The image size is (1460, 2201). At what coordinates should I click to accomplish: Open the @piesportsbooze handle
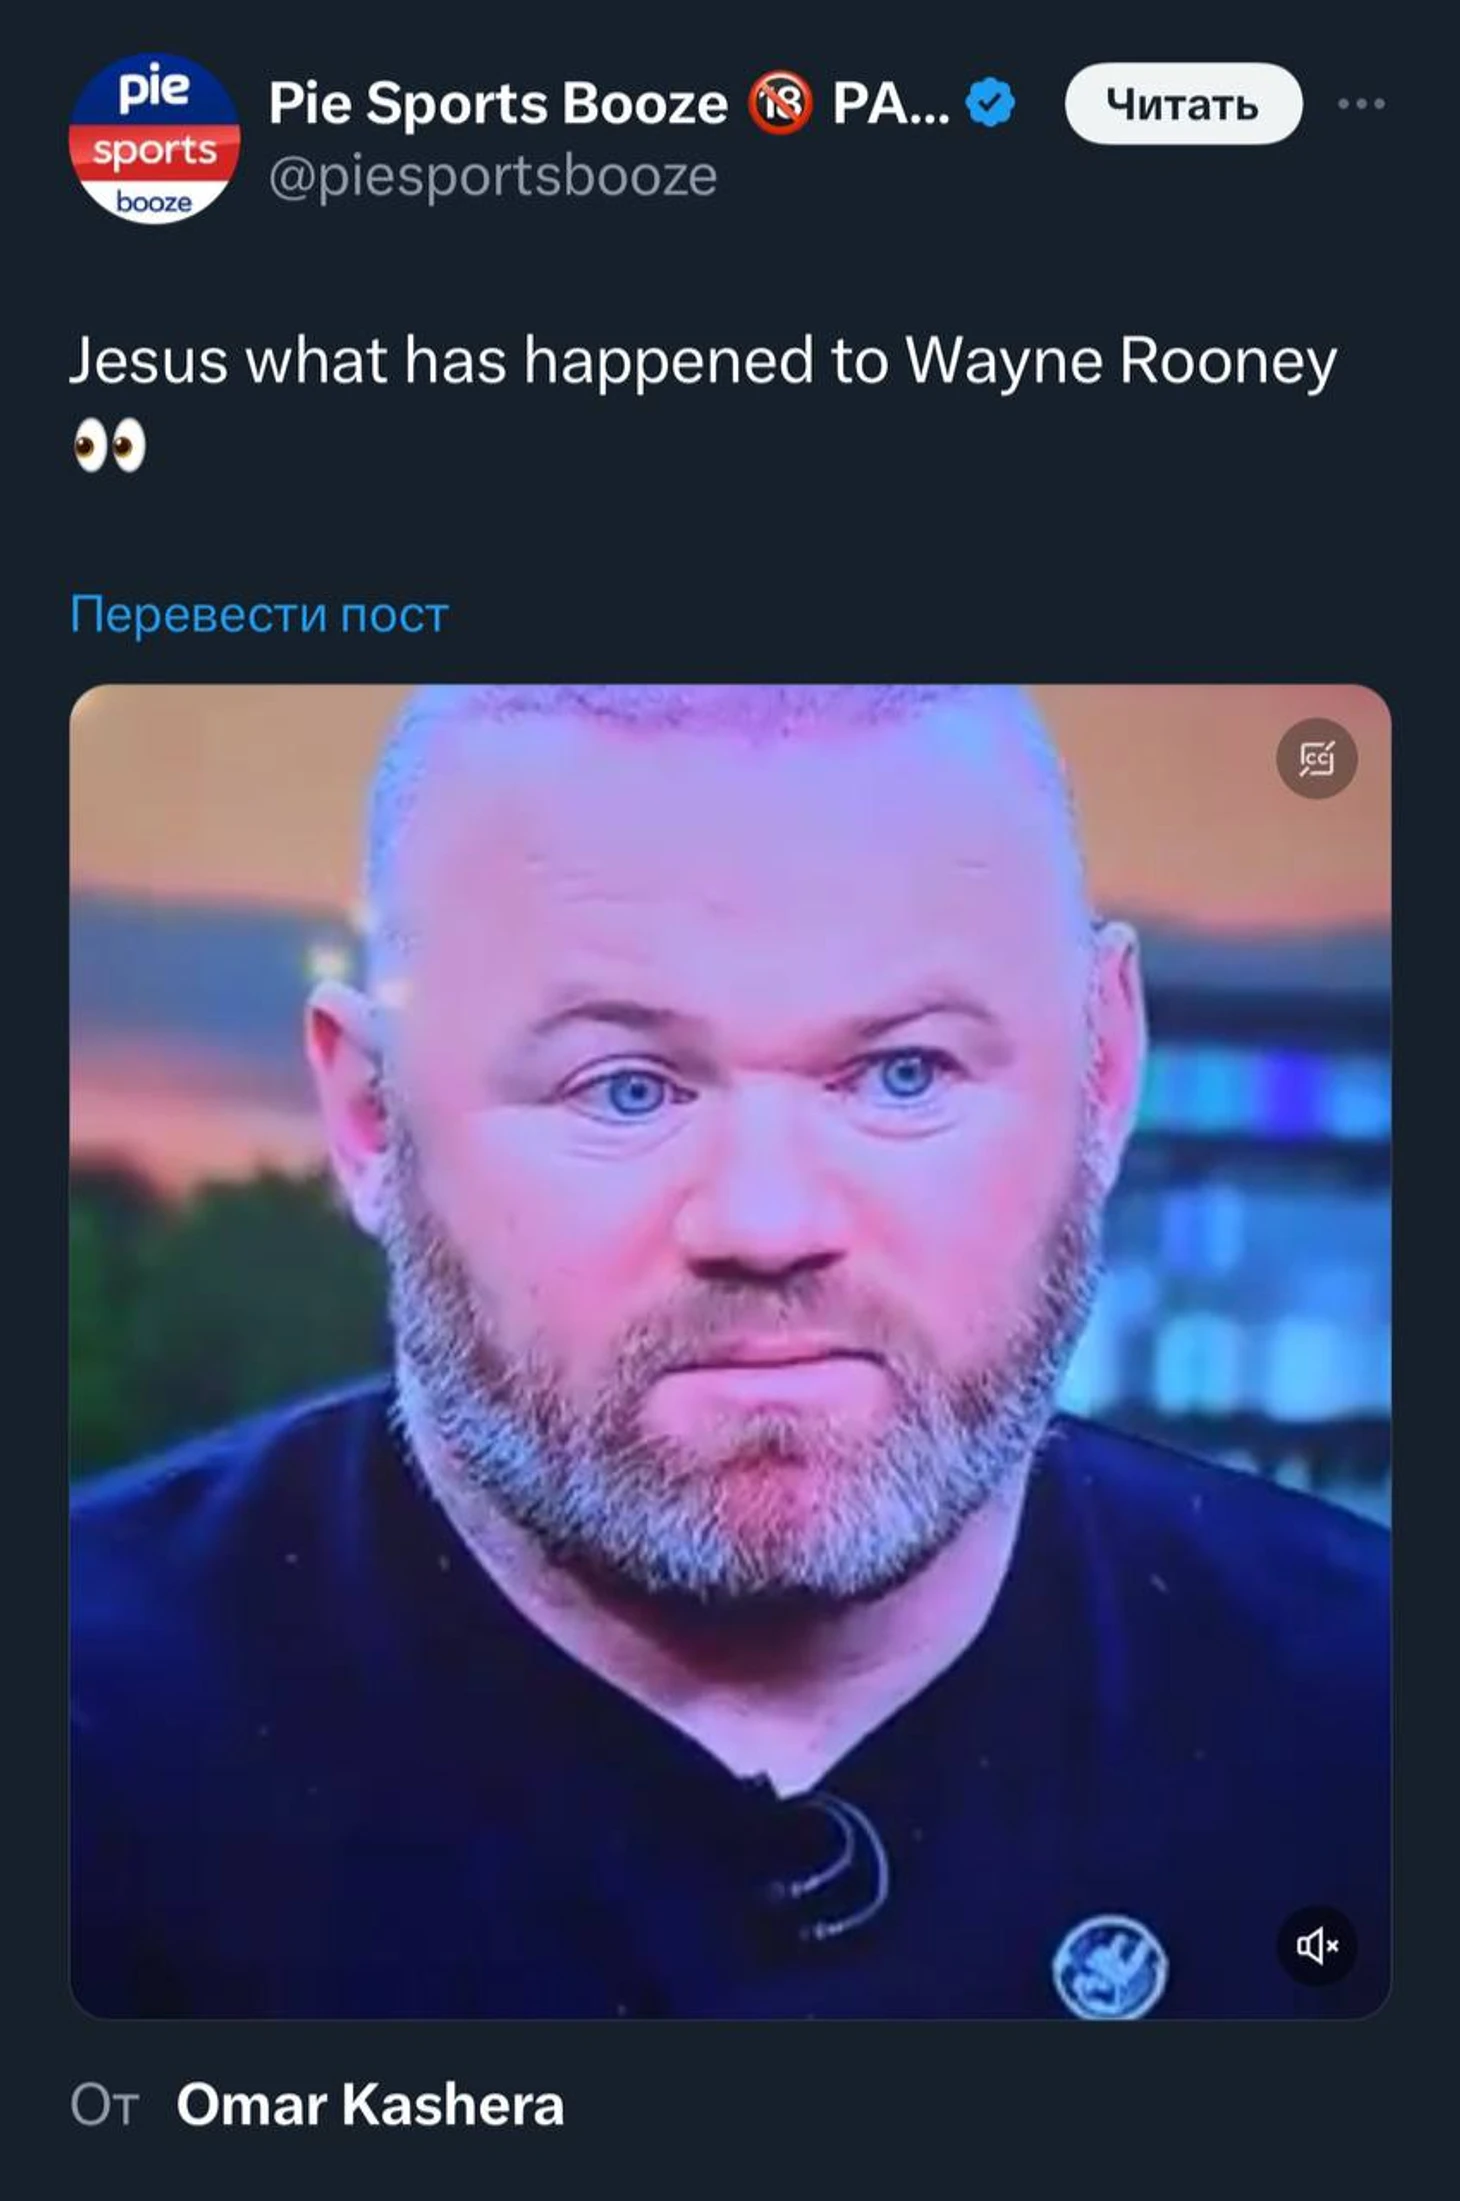(x=493, y=177)
